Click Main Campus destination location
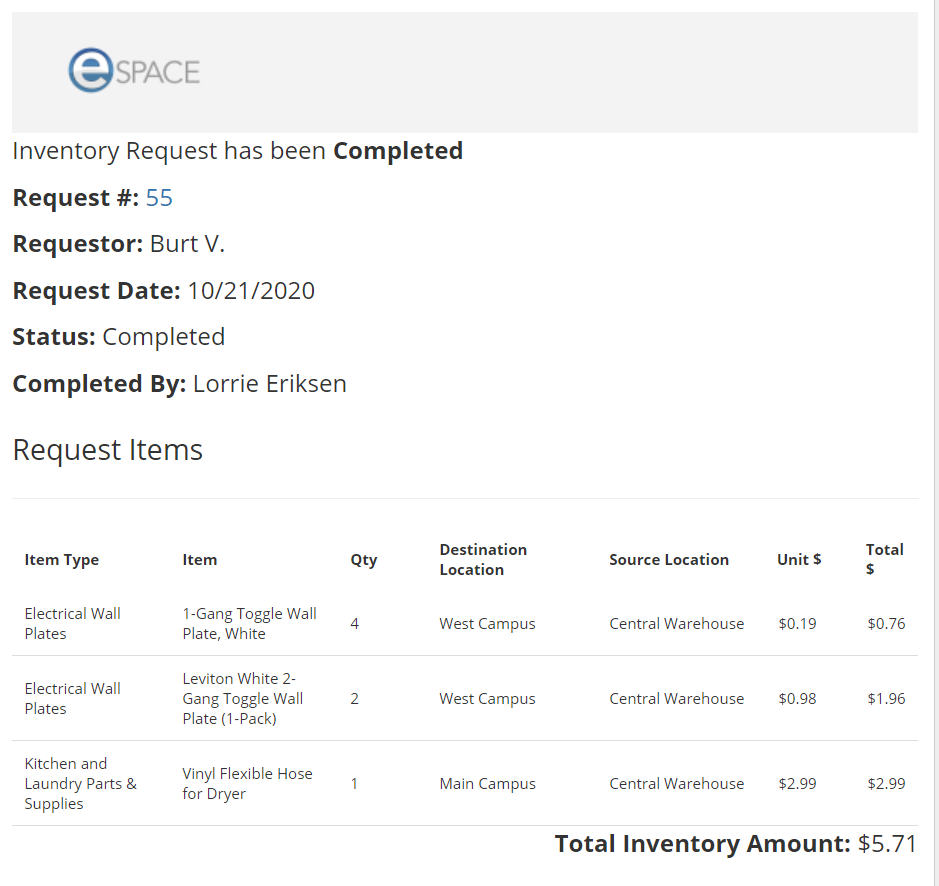Image resolution: width=939 pixels, height=886 pixels. (487, 784)
